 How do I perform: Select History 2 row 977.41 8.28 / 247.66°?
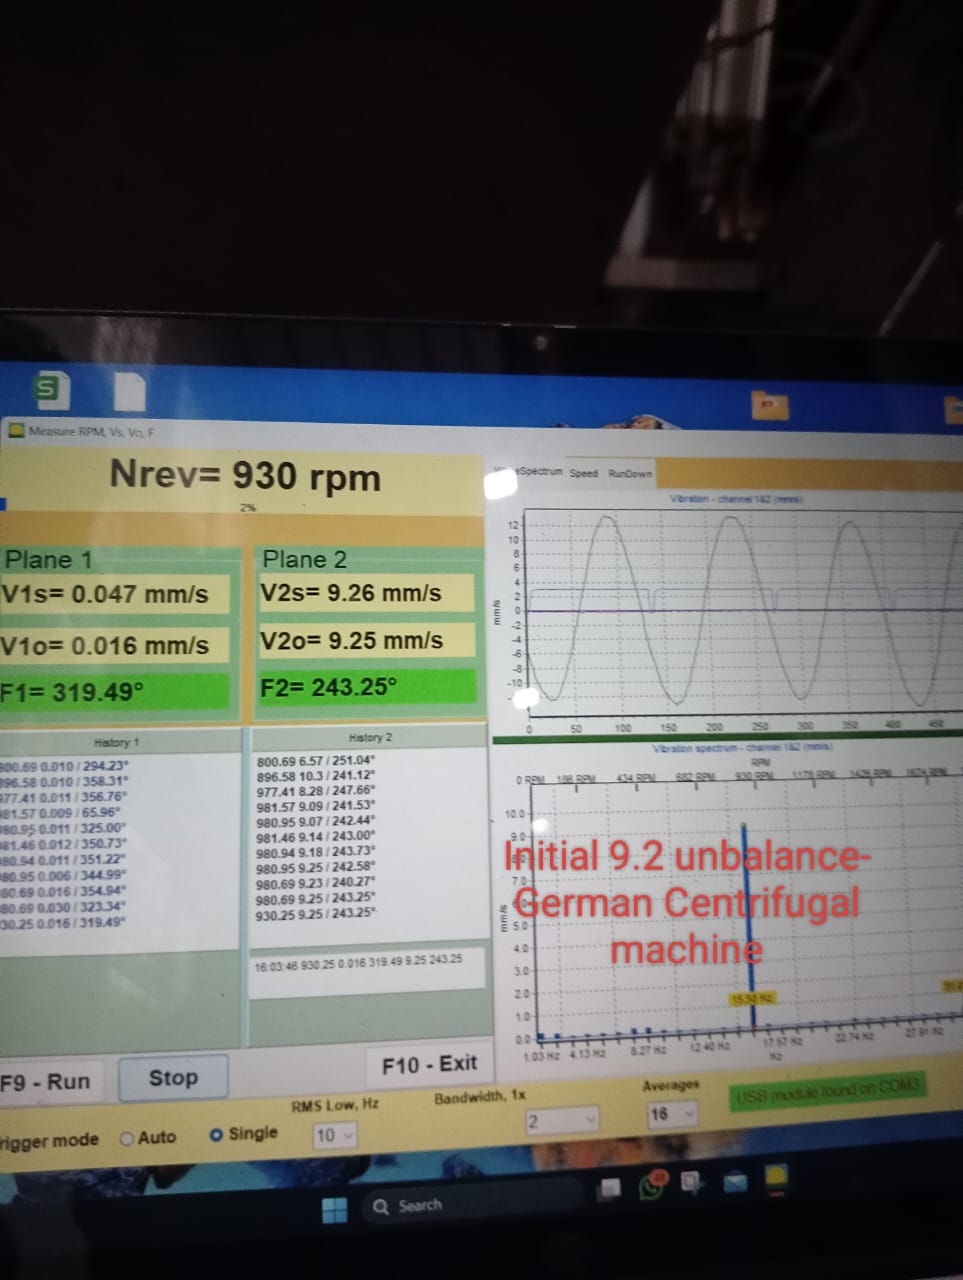point(315,791)
